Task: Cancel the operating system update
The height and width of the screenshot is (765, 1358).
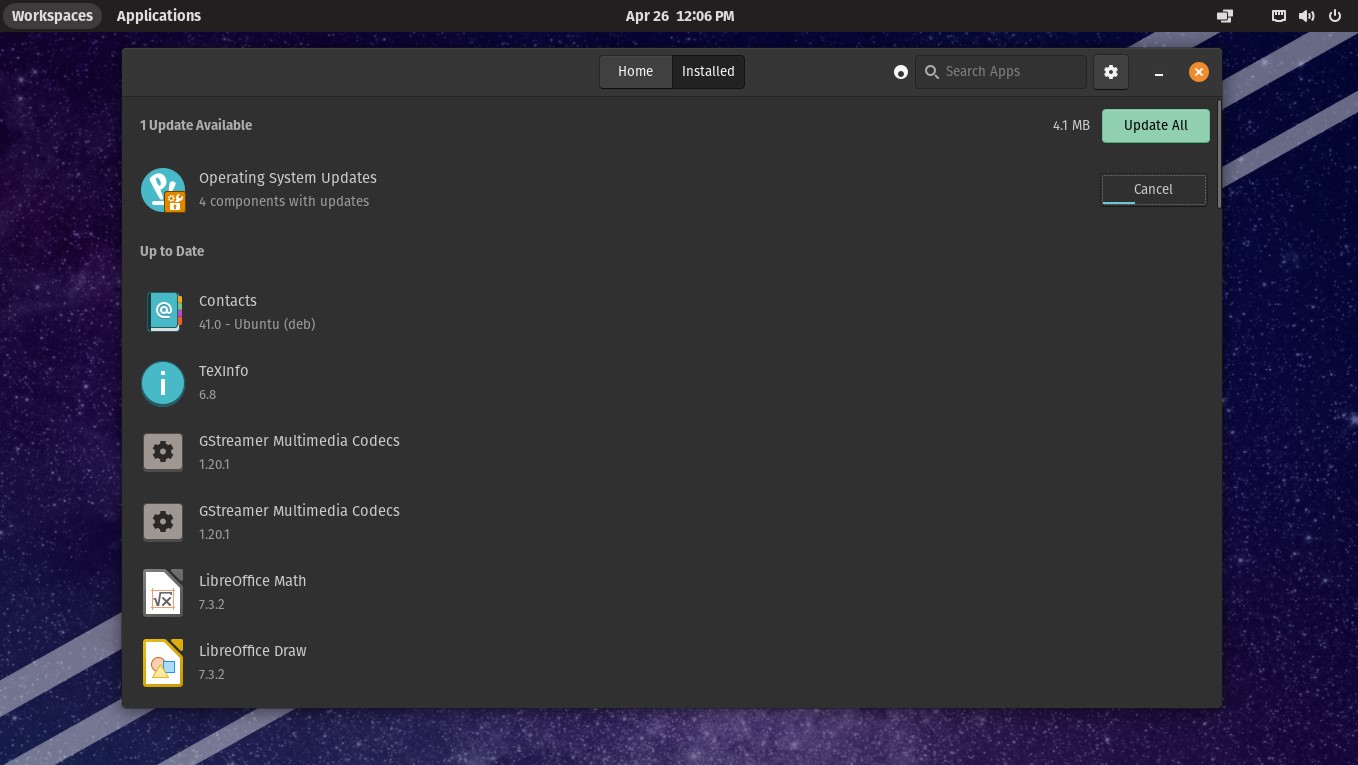Action: (x=1153, y=189)
